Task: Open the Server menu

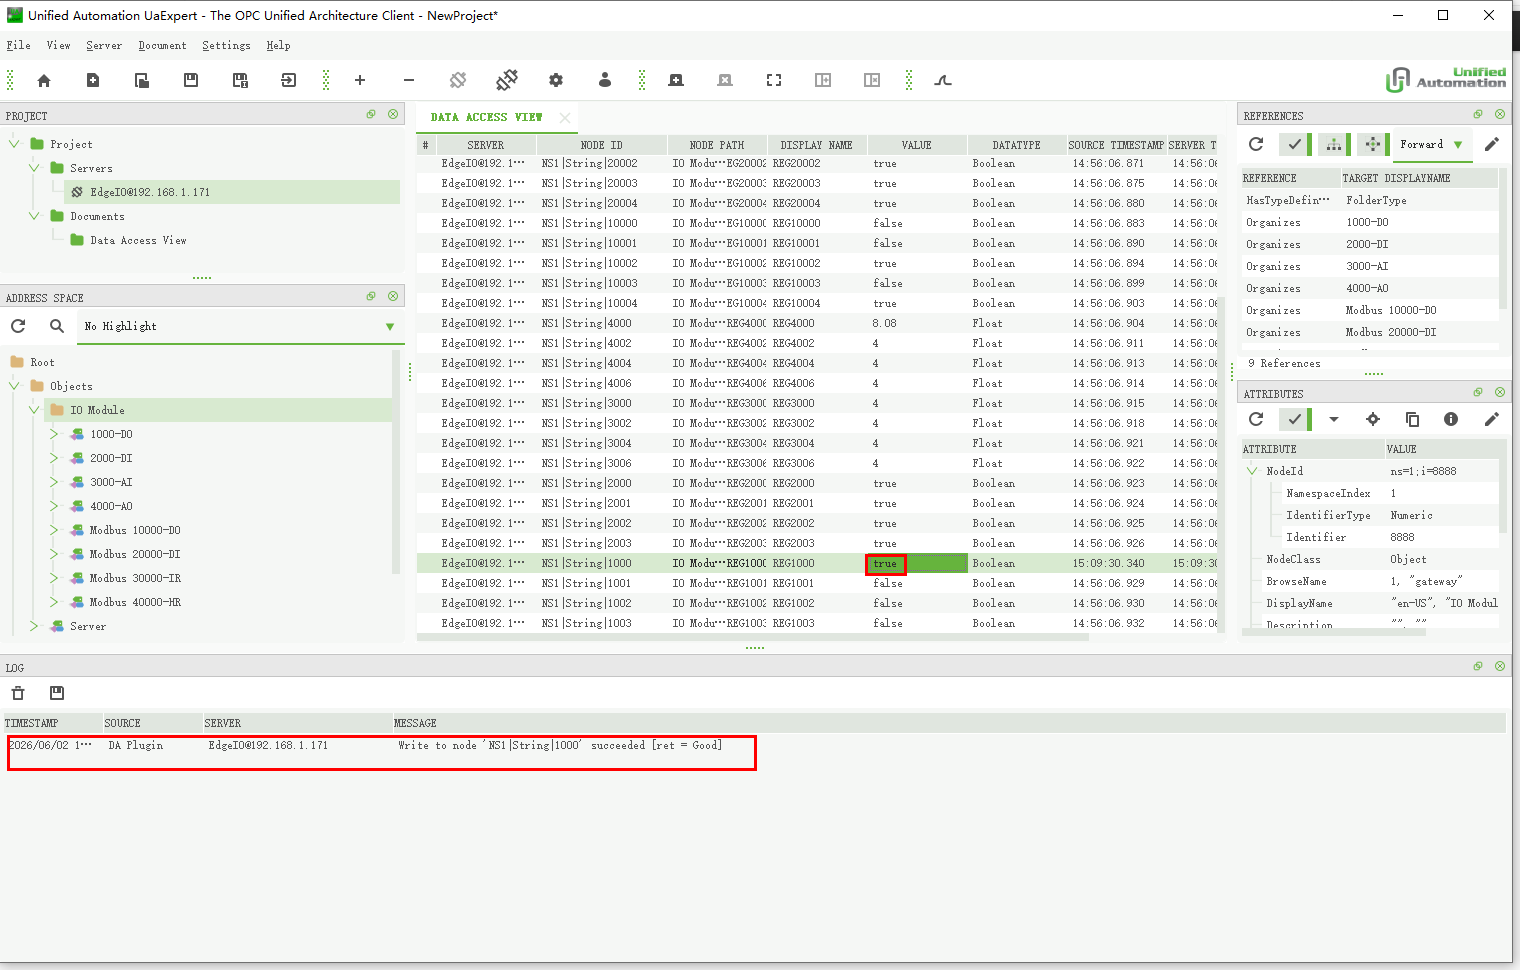Action: tap(104, 45)
